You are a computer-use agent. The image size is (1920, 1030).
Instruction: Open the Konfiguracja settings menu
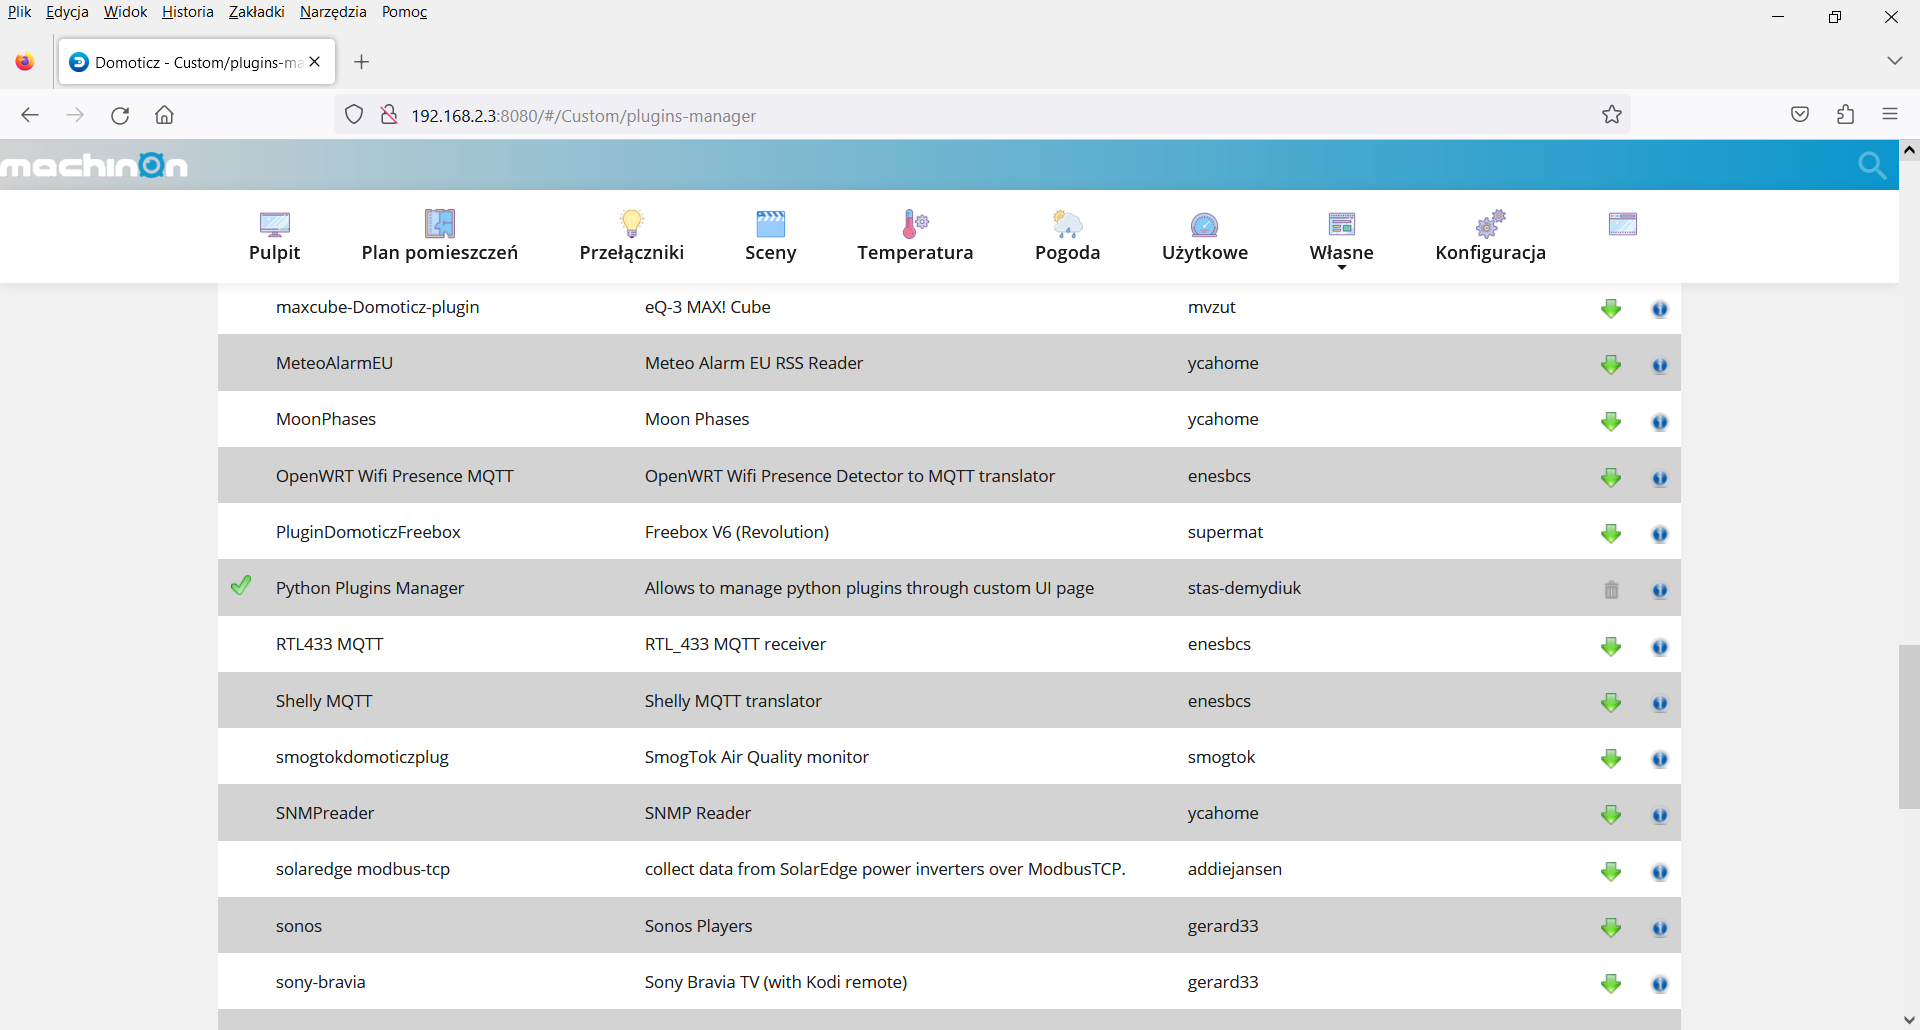click(1491, 237)
